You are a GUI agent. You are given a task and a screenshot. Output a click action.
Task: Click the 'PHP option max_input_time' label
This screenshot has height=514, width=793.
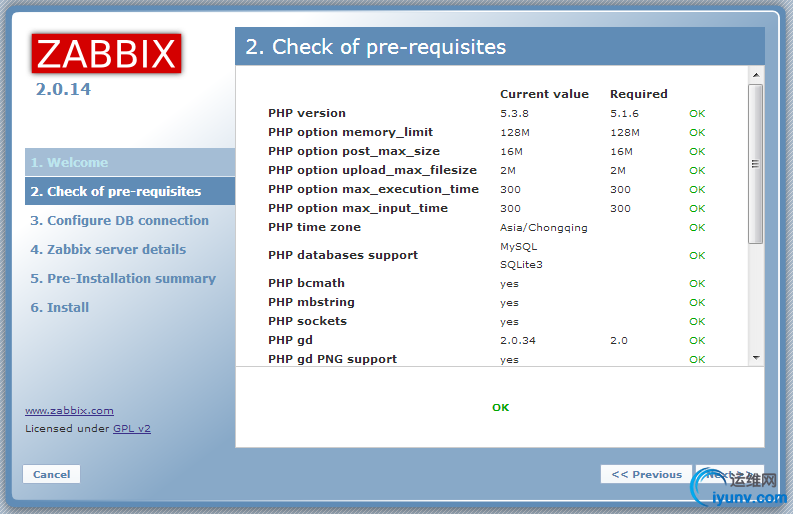coord(358,208)
